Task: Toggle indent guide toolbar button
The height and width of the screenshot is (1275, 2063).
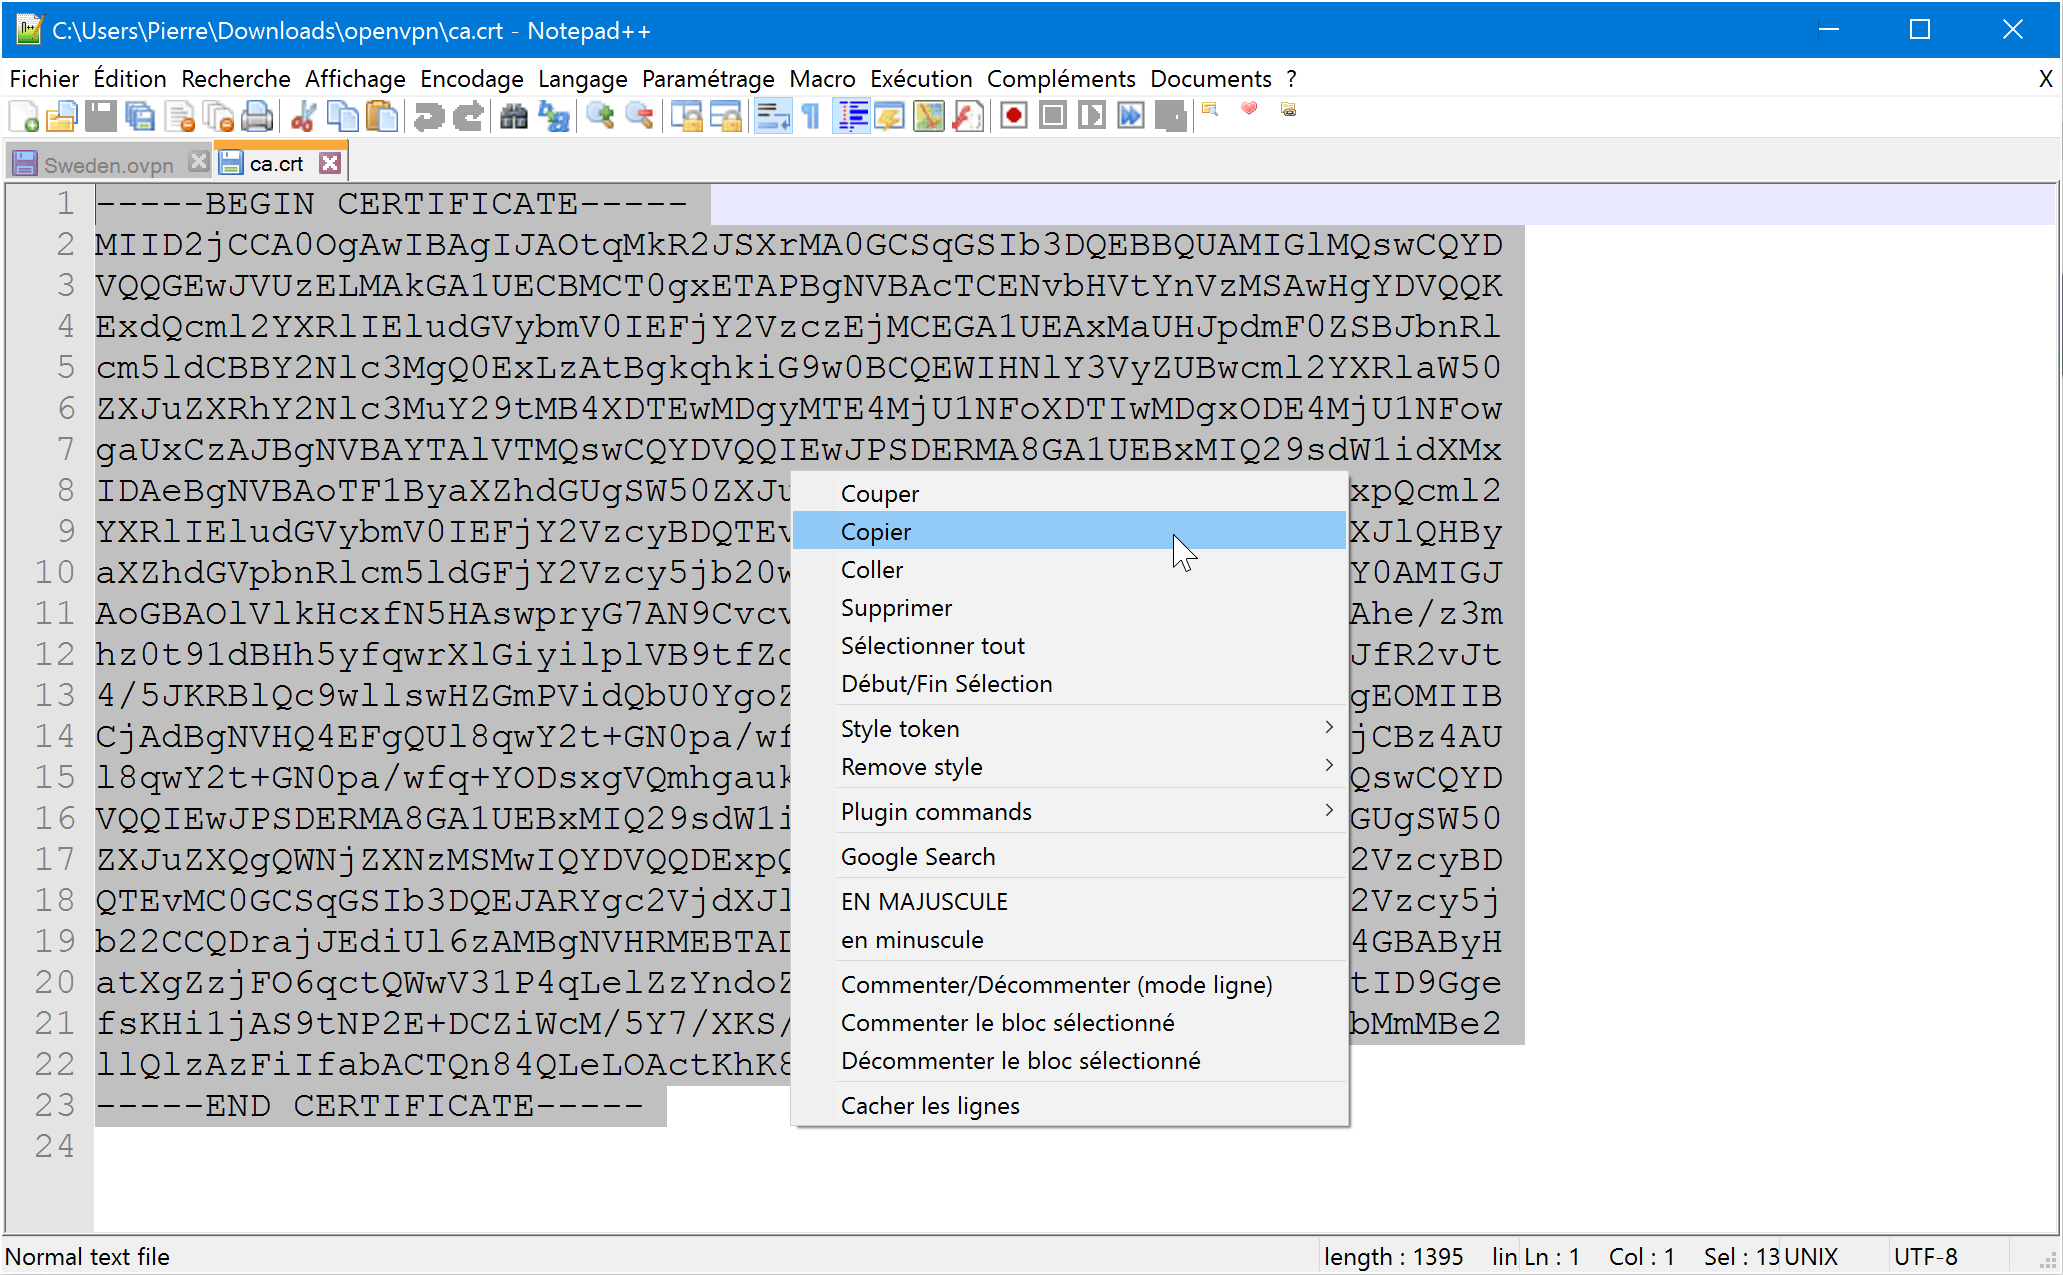Action: click(x=852, y=116)
